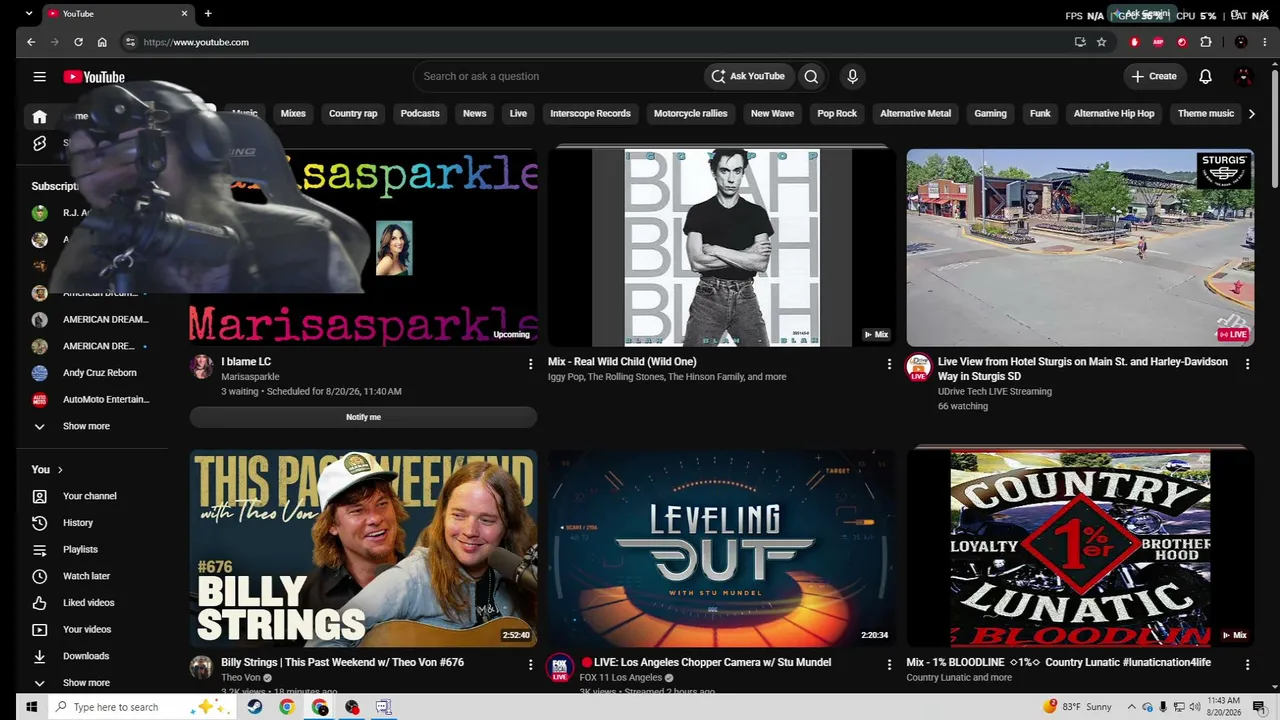Open the AdBlock Plus (ABP) extension
Viewport: 1280px width, 720px height.
coord(1158,42)
